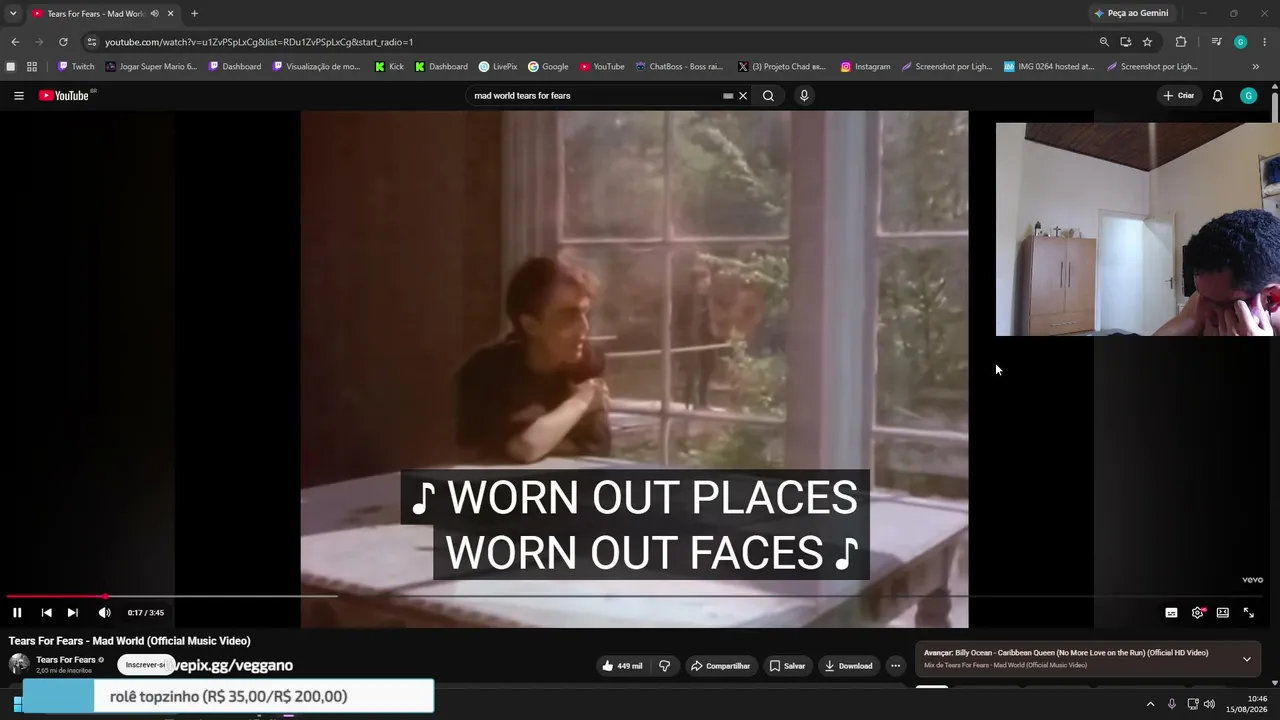
Task: Open the YouTube account avatar menu
Action: tap(1248, 96)
